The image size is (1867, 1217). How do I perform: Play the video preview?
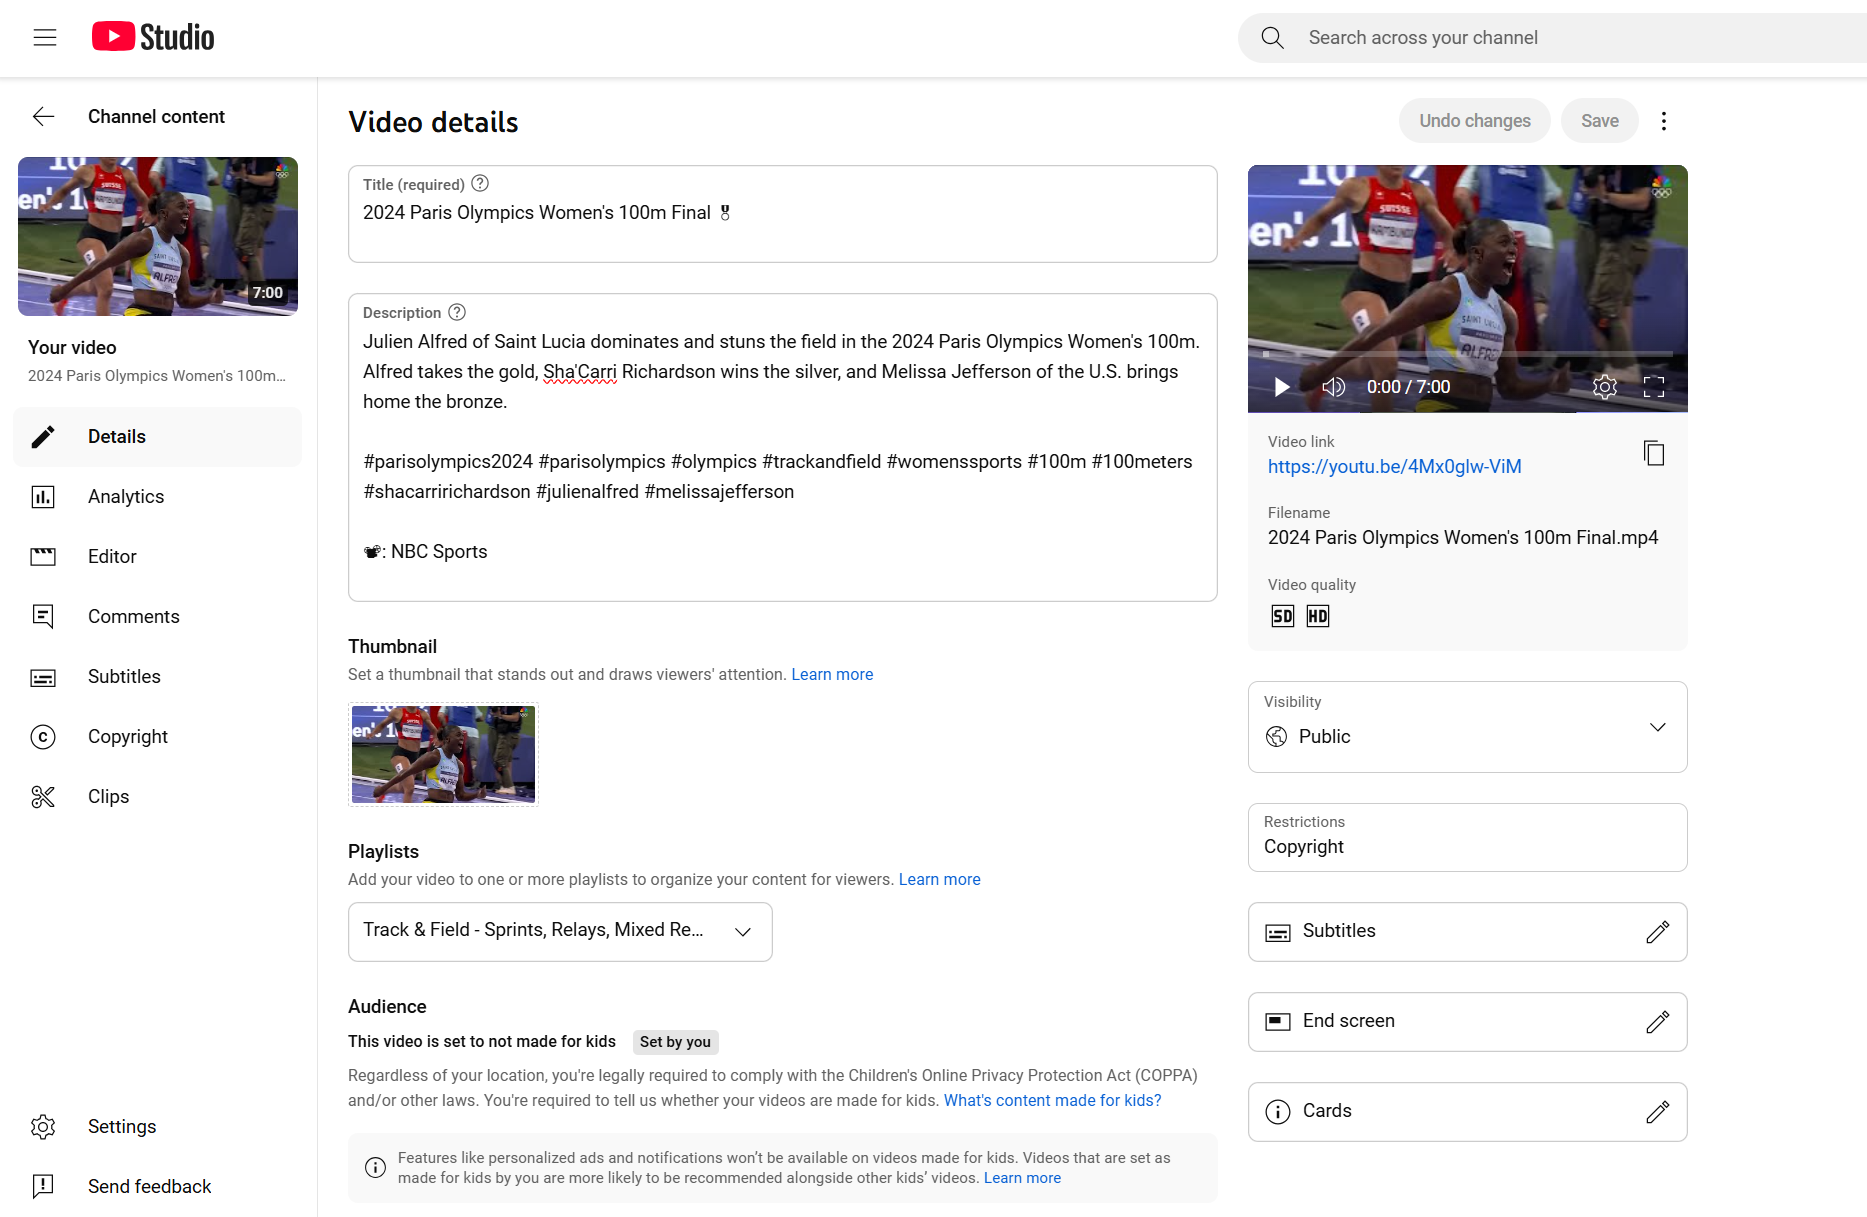(1282, 387)
